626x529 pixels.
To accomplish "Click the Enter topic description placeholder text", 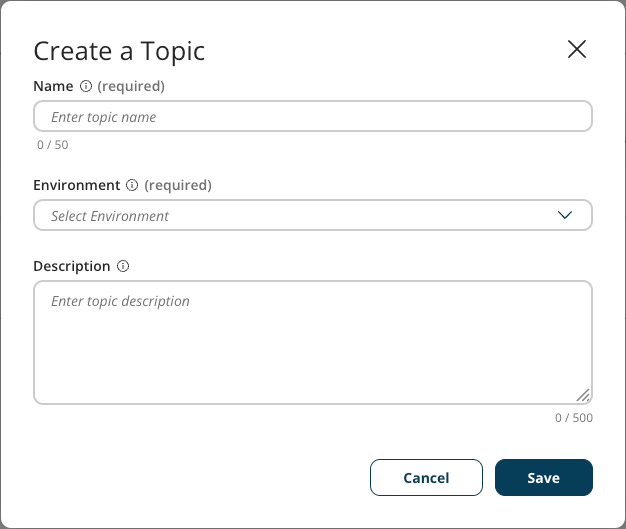I will (x=120, y=301).
